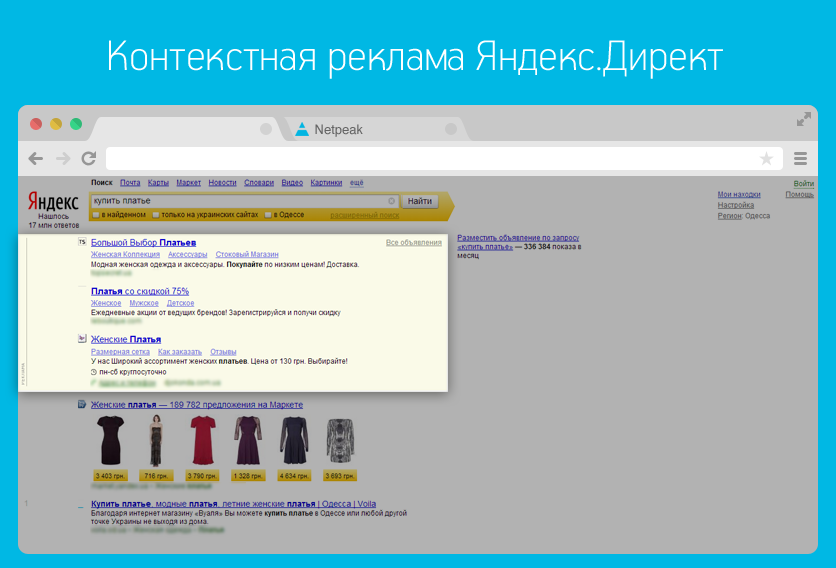836x568 pixels.
Task: Click the dress thumbnail priced 716 грн.
Action: coord(156,441)
